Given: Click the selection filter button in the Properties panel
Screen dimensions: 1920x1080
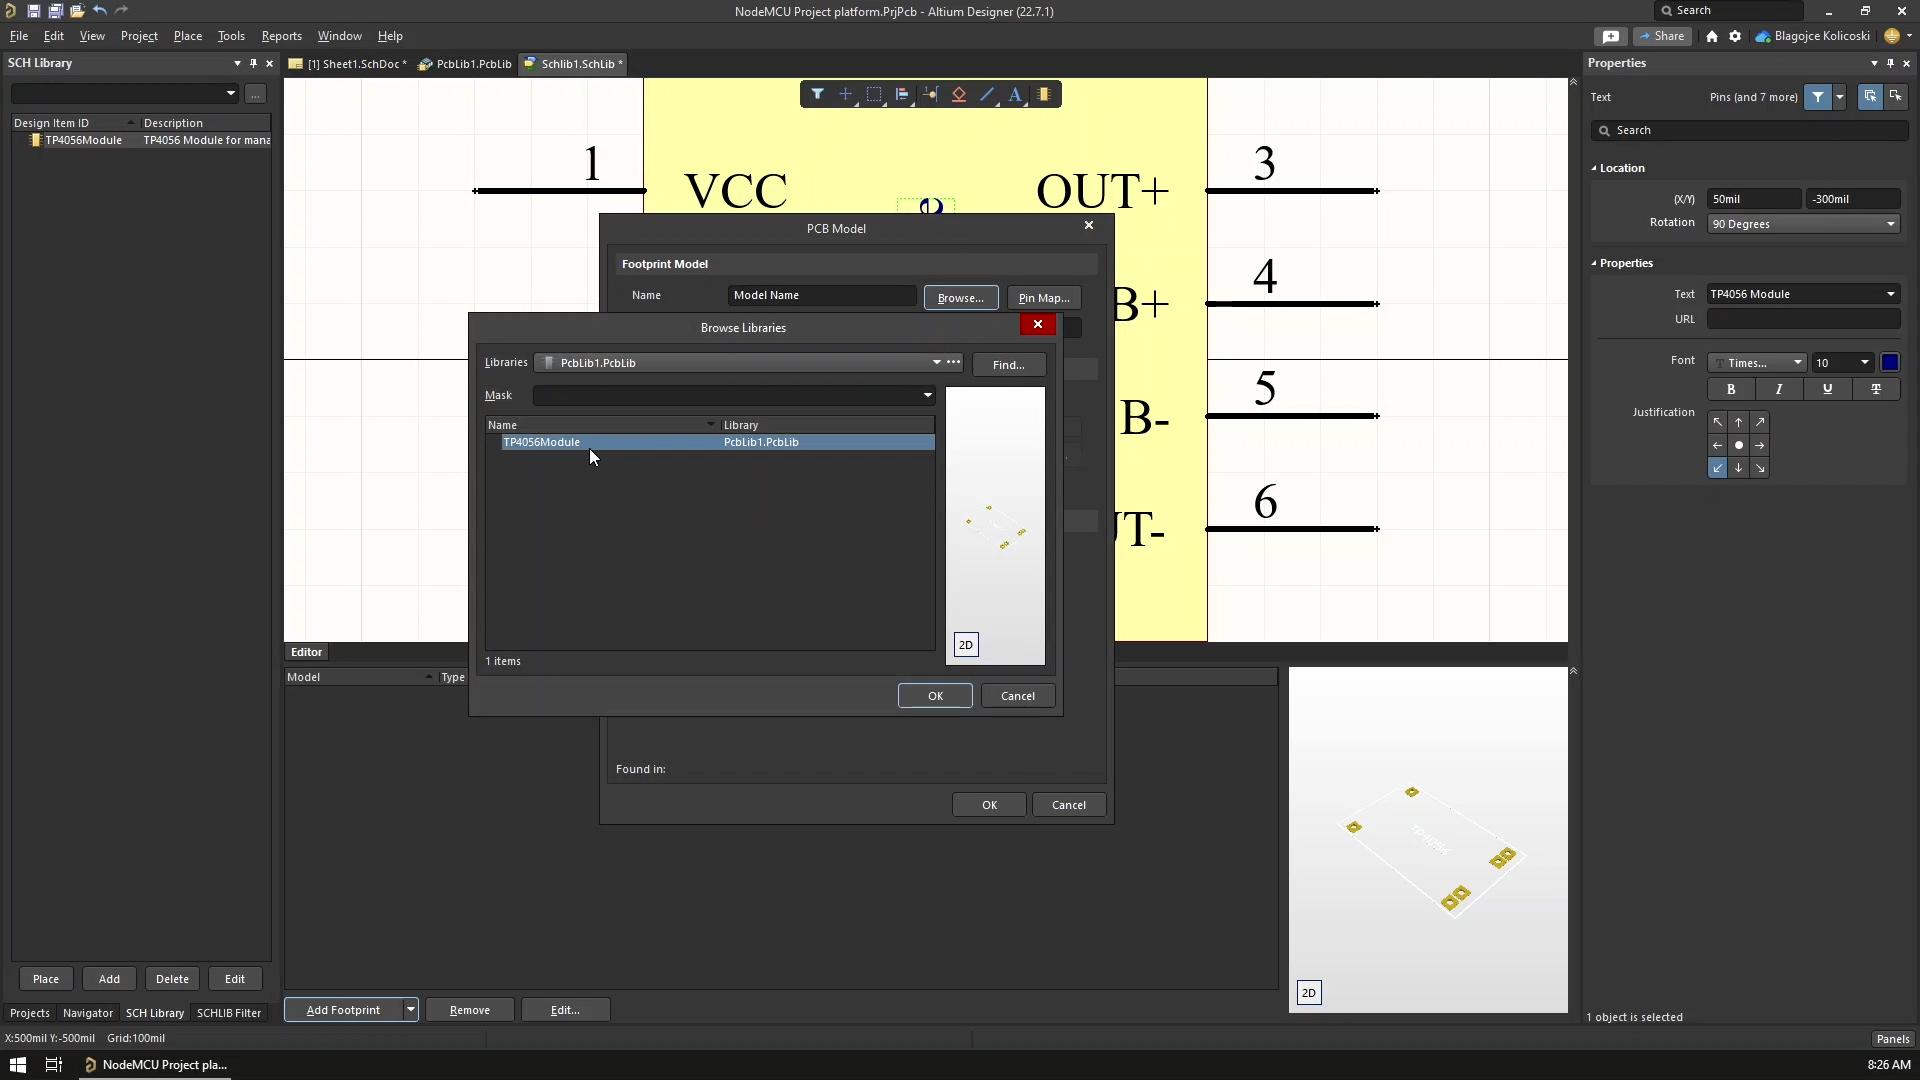Looking at the screenshot, I should (1817, 97).
